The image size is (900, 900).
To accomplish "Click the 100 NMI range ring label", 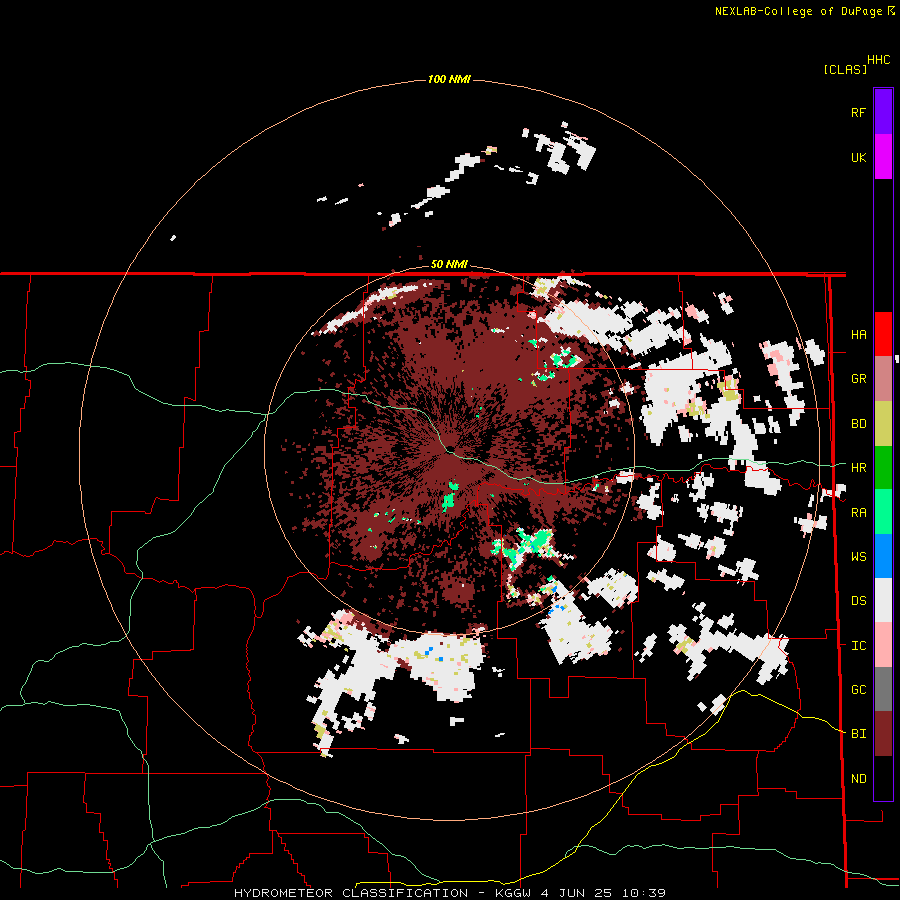I will pyautogui.click(x=449, y=79).
